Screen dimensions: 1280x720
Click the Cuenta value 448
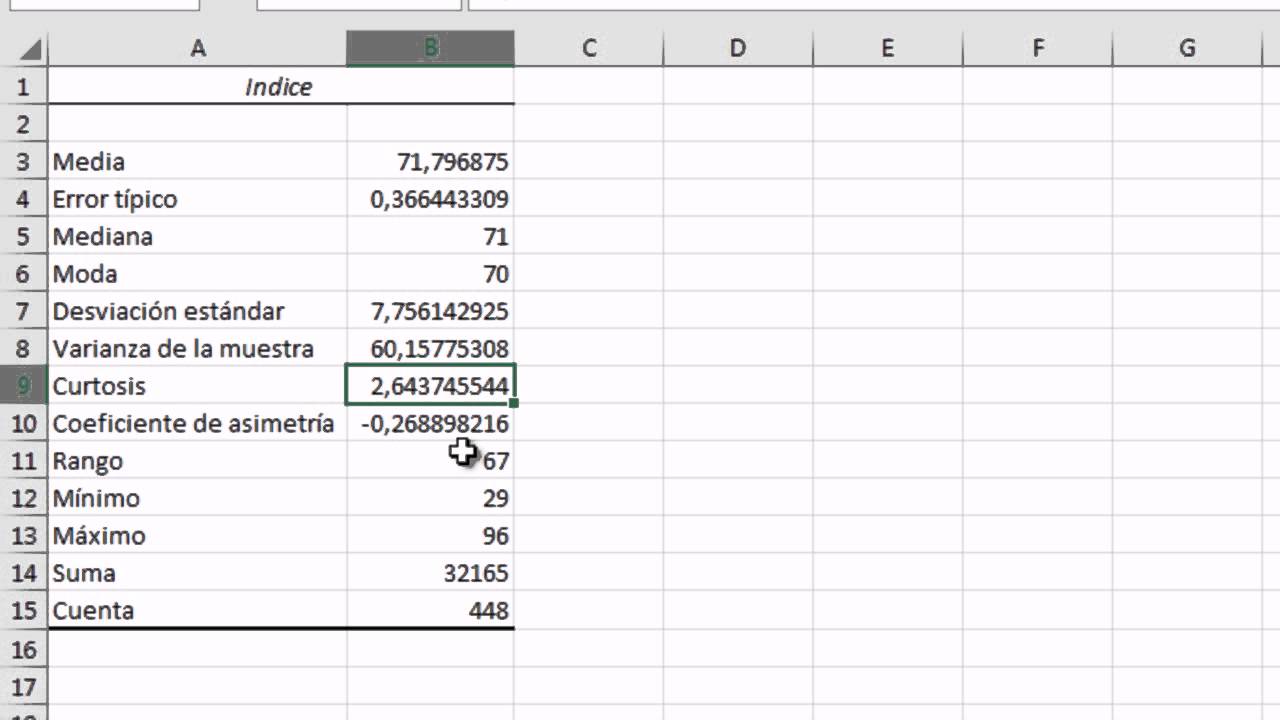431,611
